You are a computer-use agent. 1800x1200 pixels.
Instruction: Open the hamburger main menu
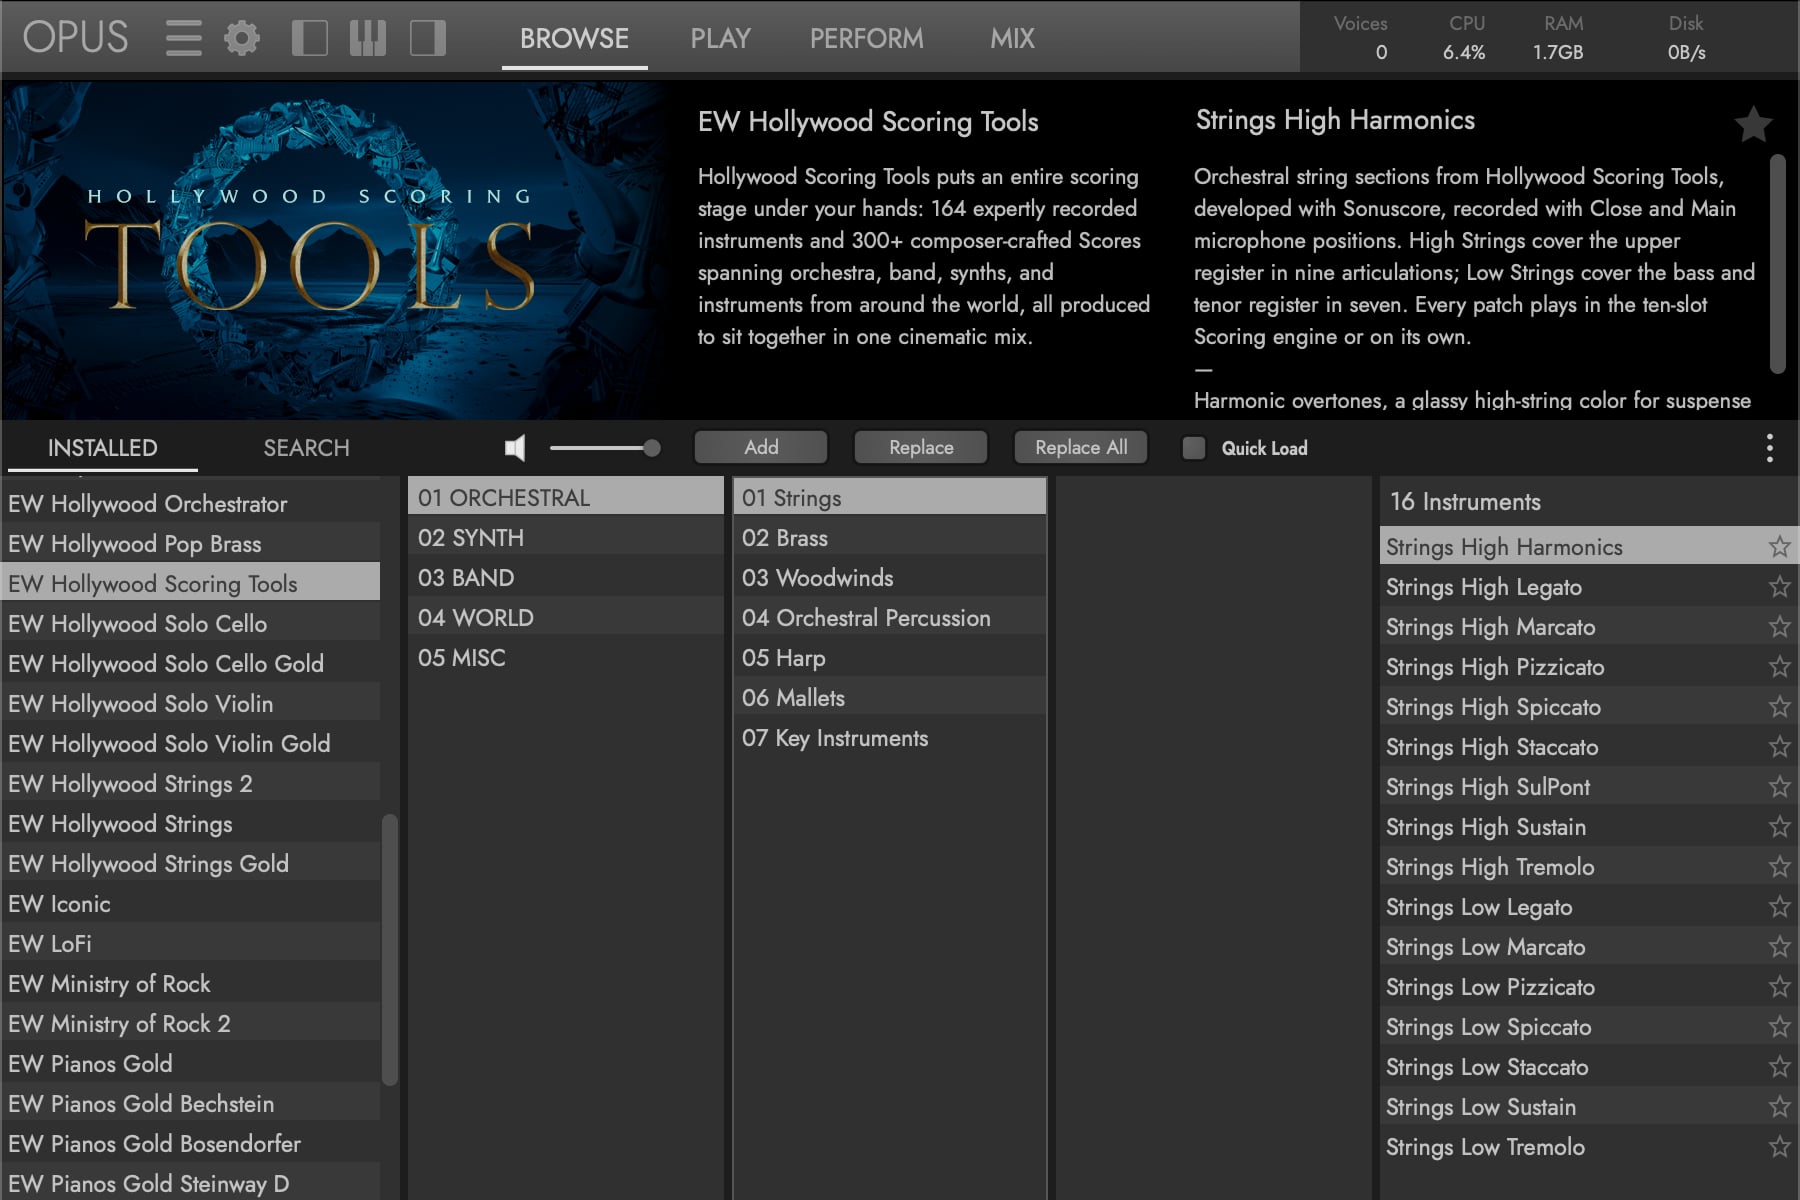click(x=183, y=38)
